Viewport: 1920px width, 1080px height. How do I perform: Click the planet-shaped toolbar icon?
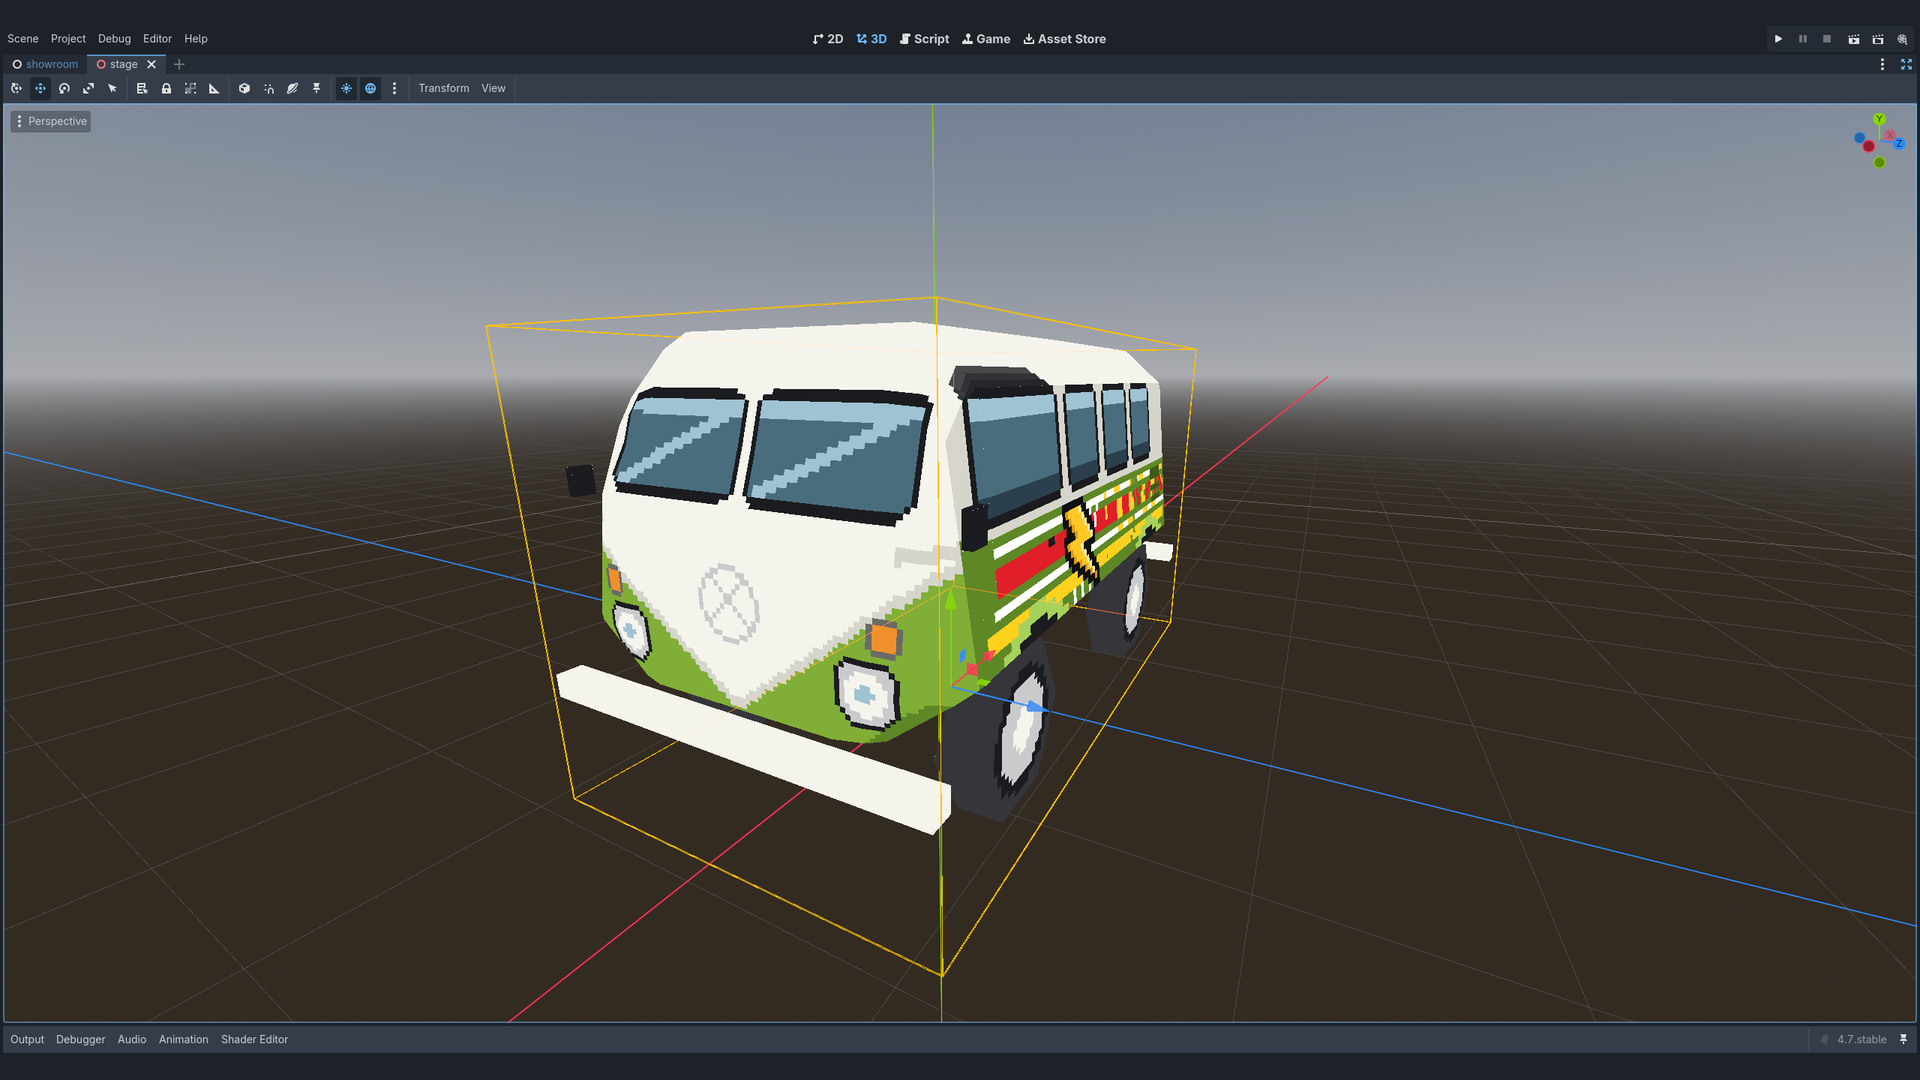pyautogui.click(x=292, y=88)
